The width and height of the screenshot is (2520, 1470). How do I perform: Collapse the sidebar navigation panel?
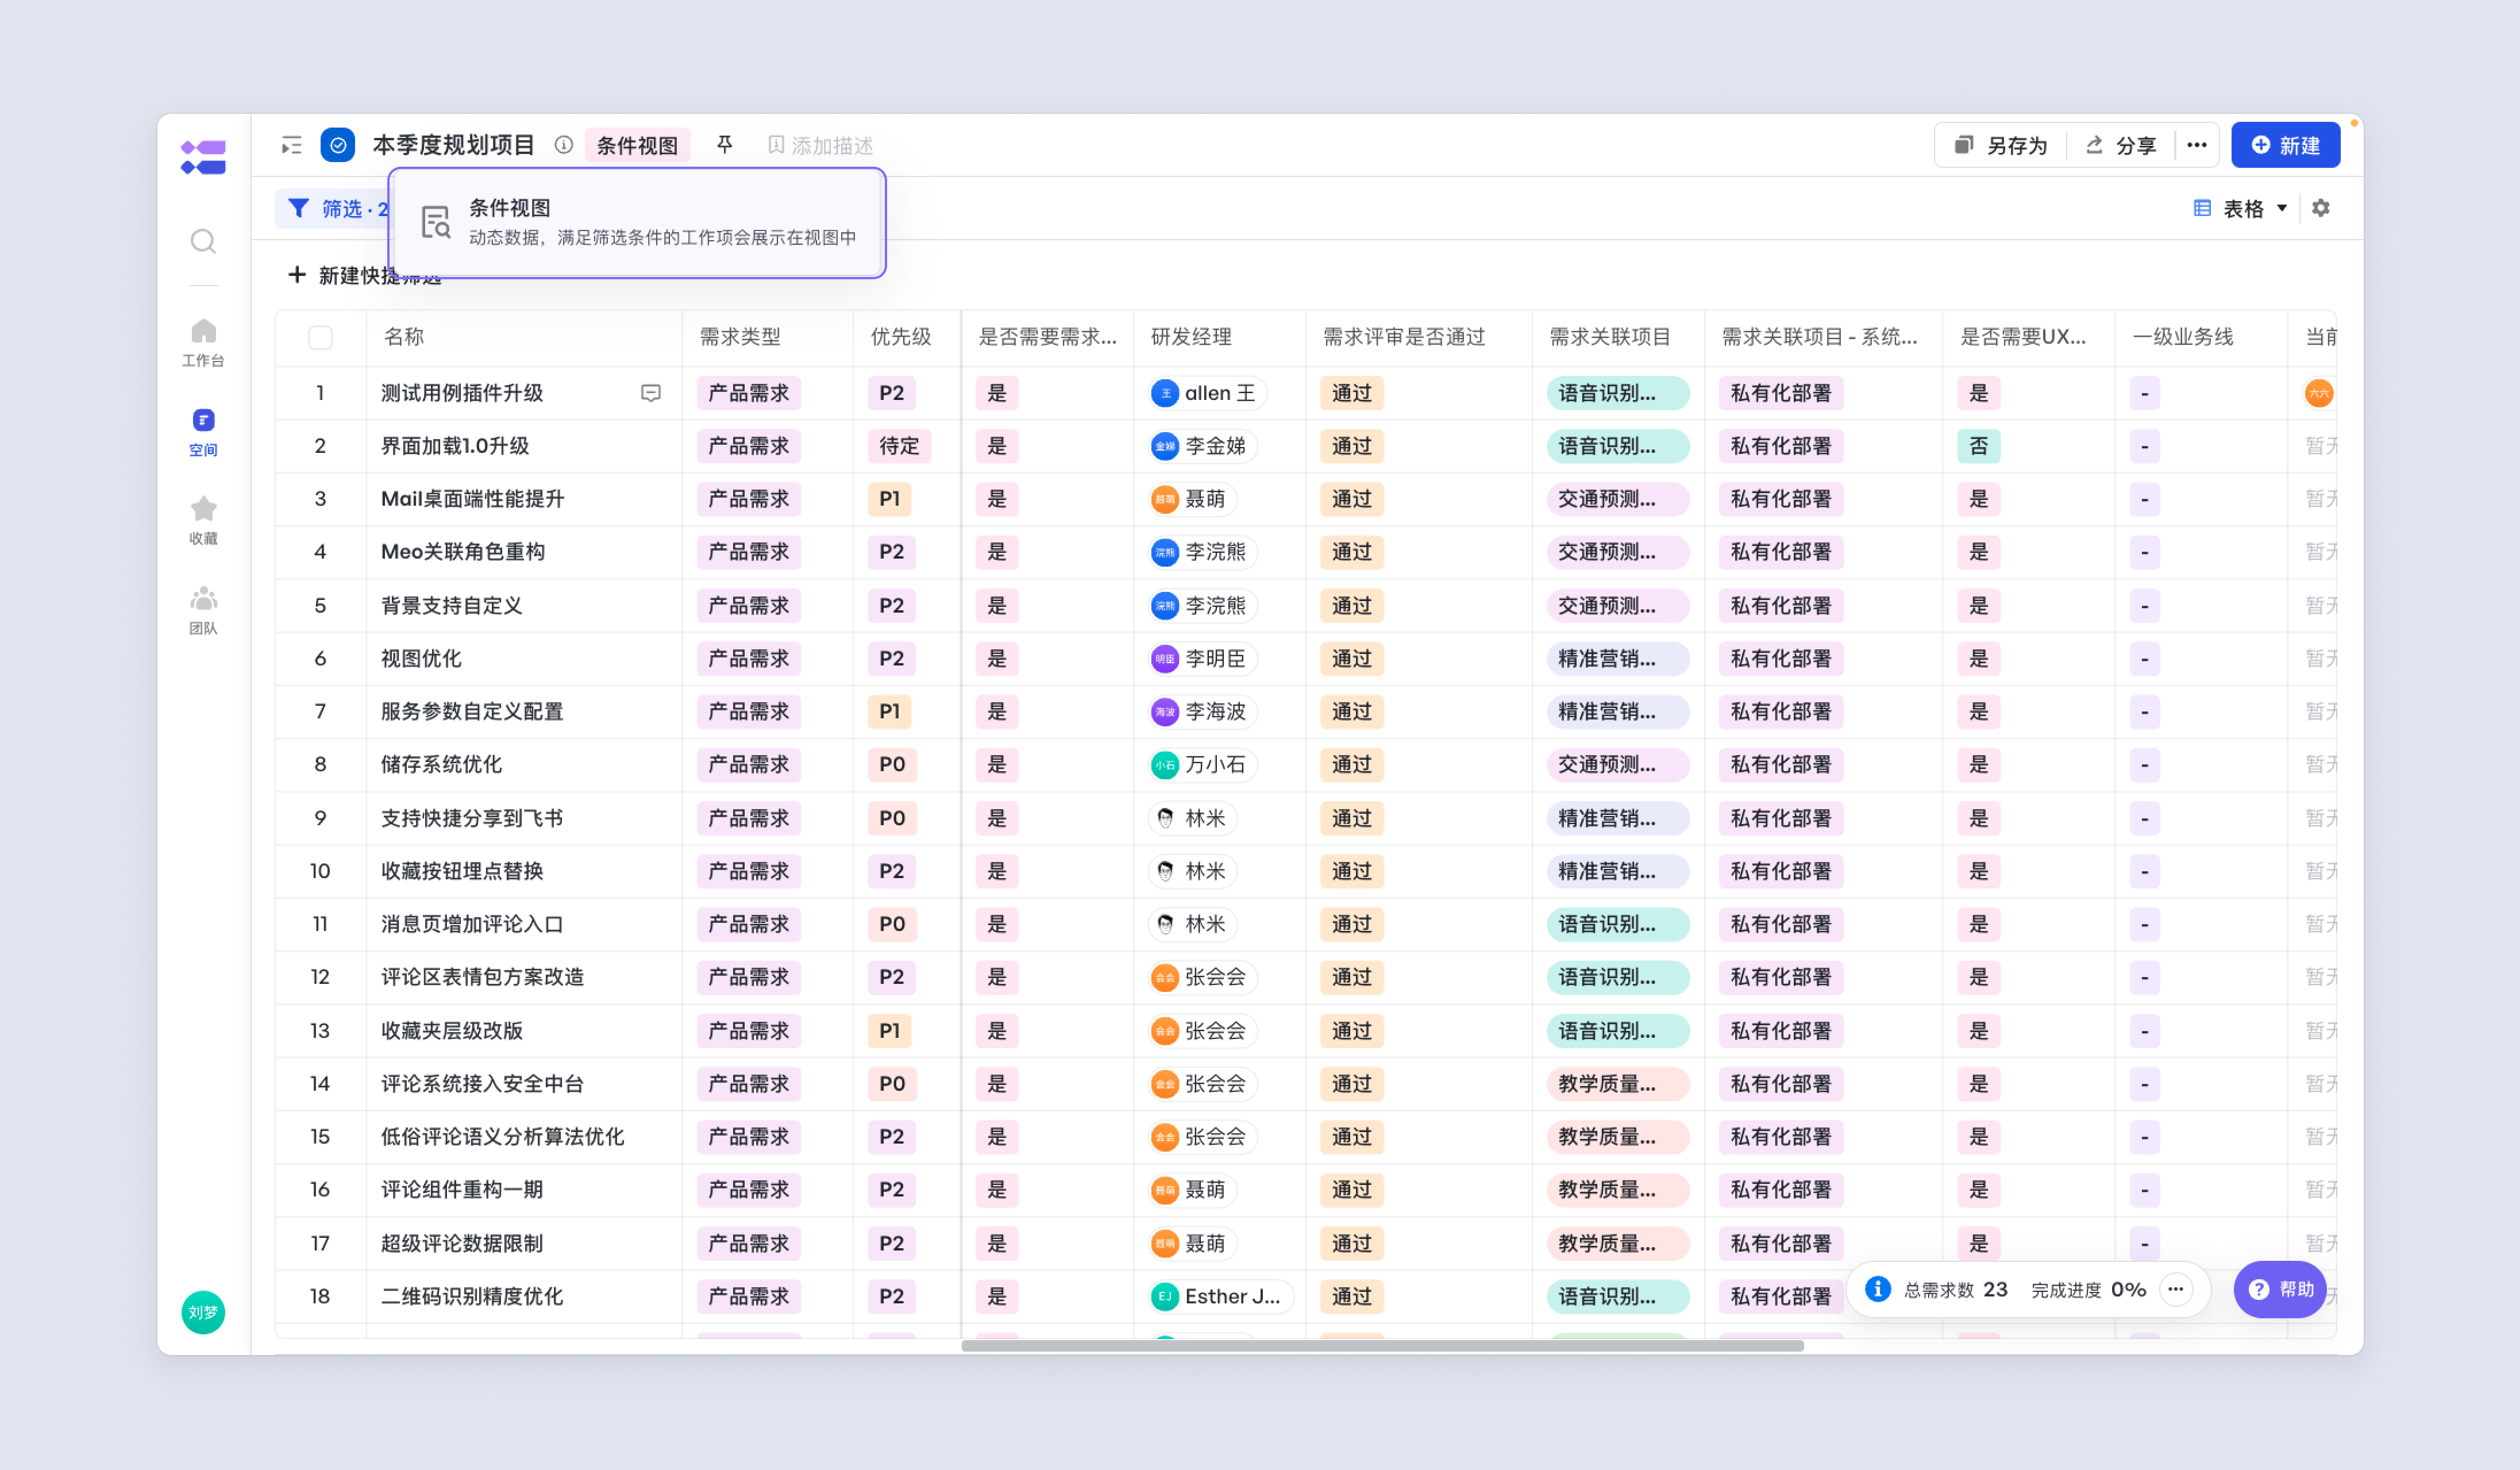pyautogui.click(x=291, y=146)
